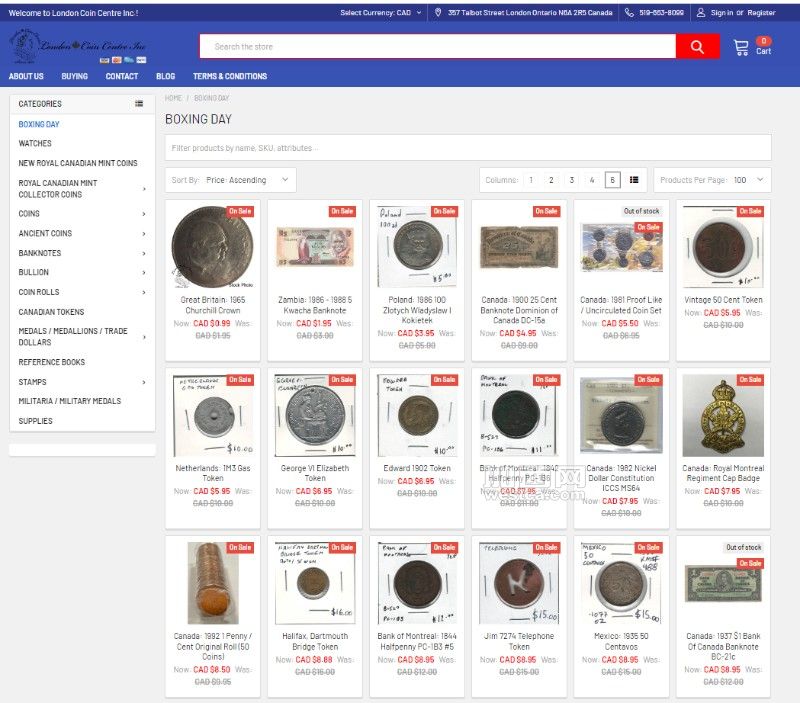Open Canada 1981 Proof Like Coin Set image
The width and height of the screenshot is (800, 703).
point(621,247)
